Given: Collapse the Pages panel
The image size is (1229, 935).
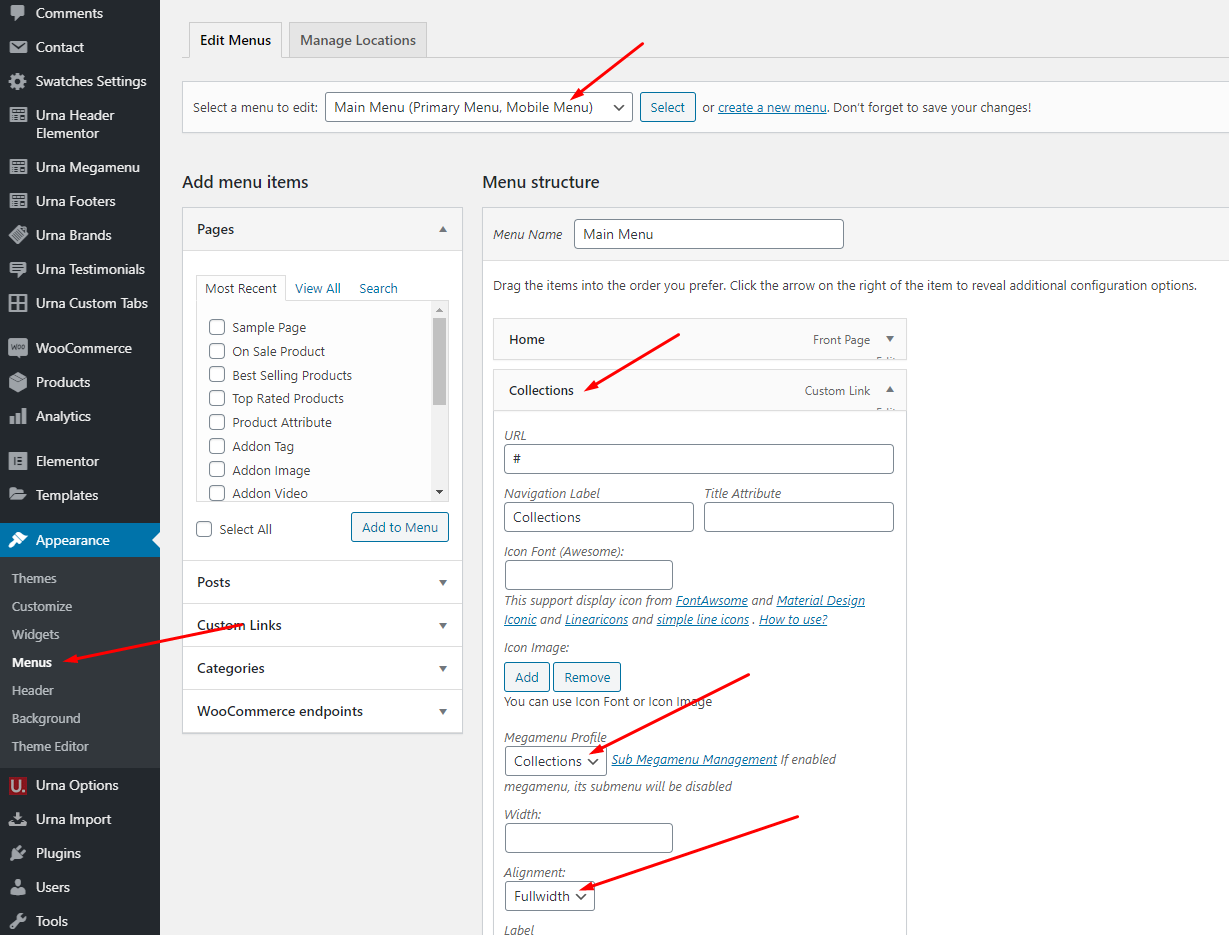Looking at the screenshot, I should 443,229.
